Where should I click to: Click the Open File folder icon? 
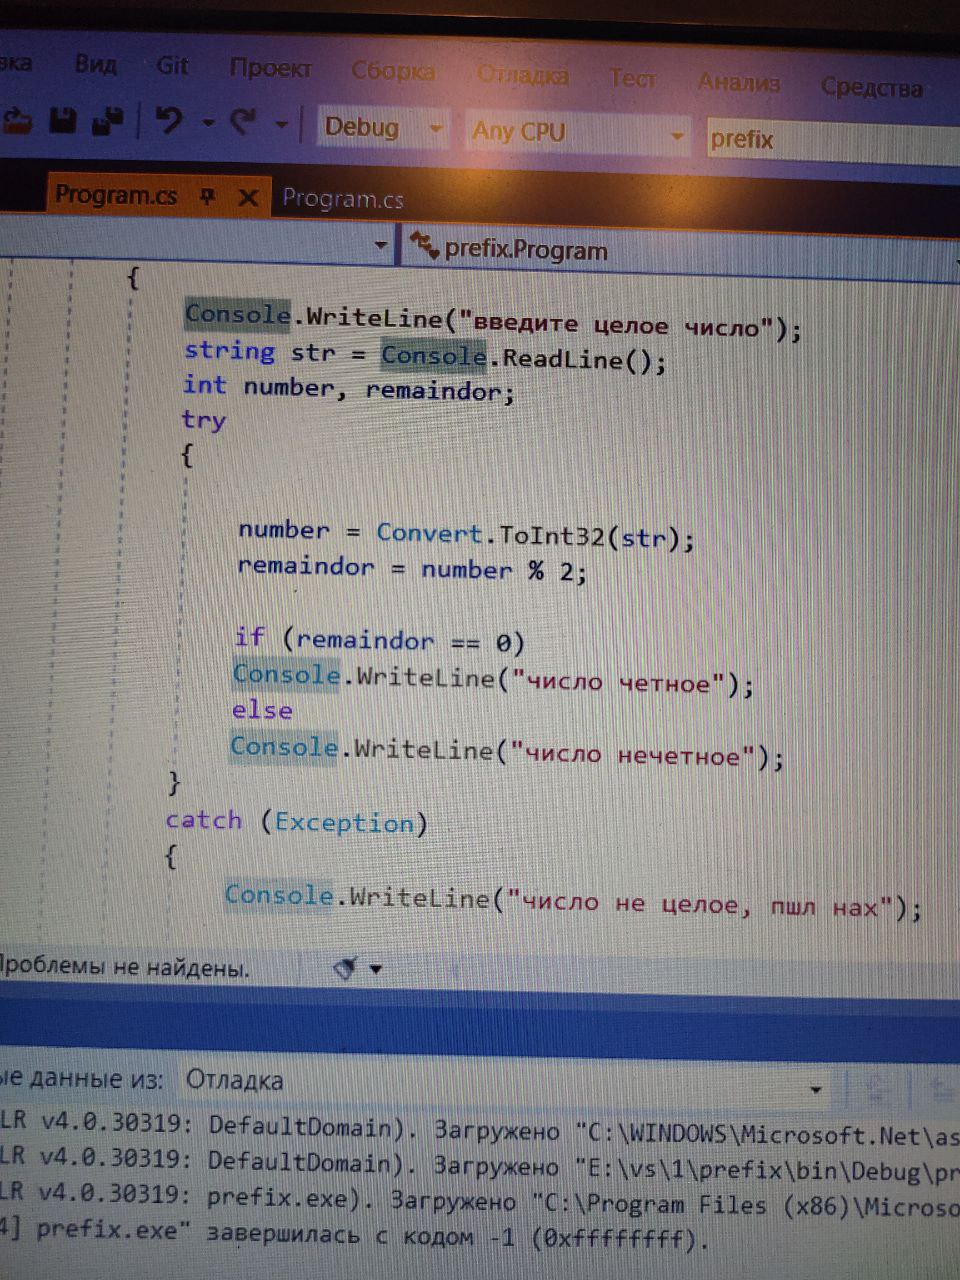click(x=17, y=119)
